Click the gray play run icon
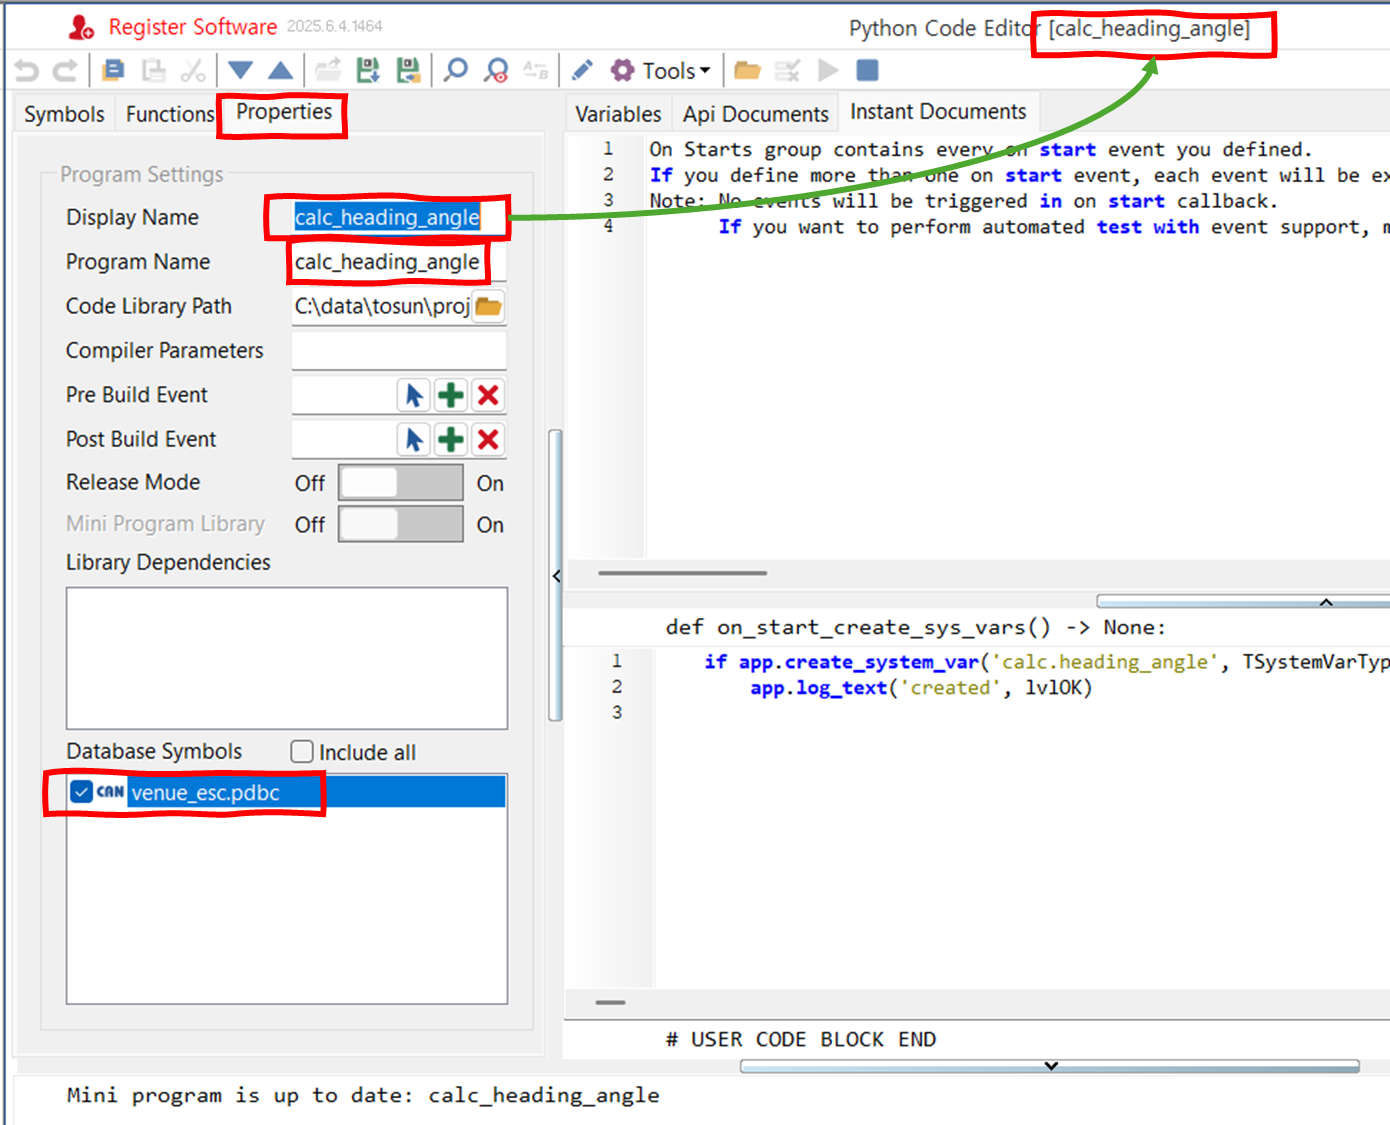This screenshot has height=1125, width=1390. tap(828, 70)
